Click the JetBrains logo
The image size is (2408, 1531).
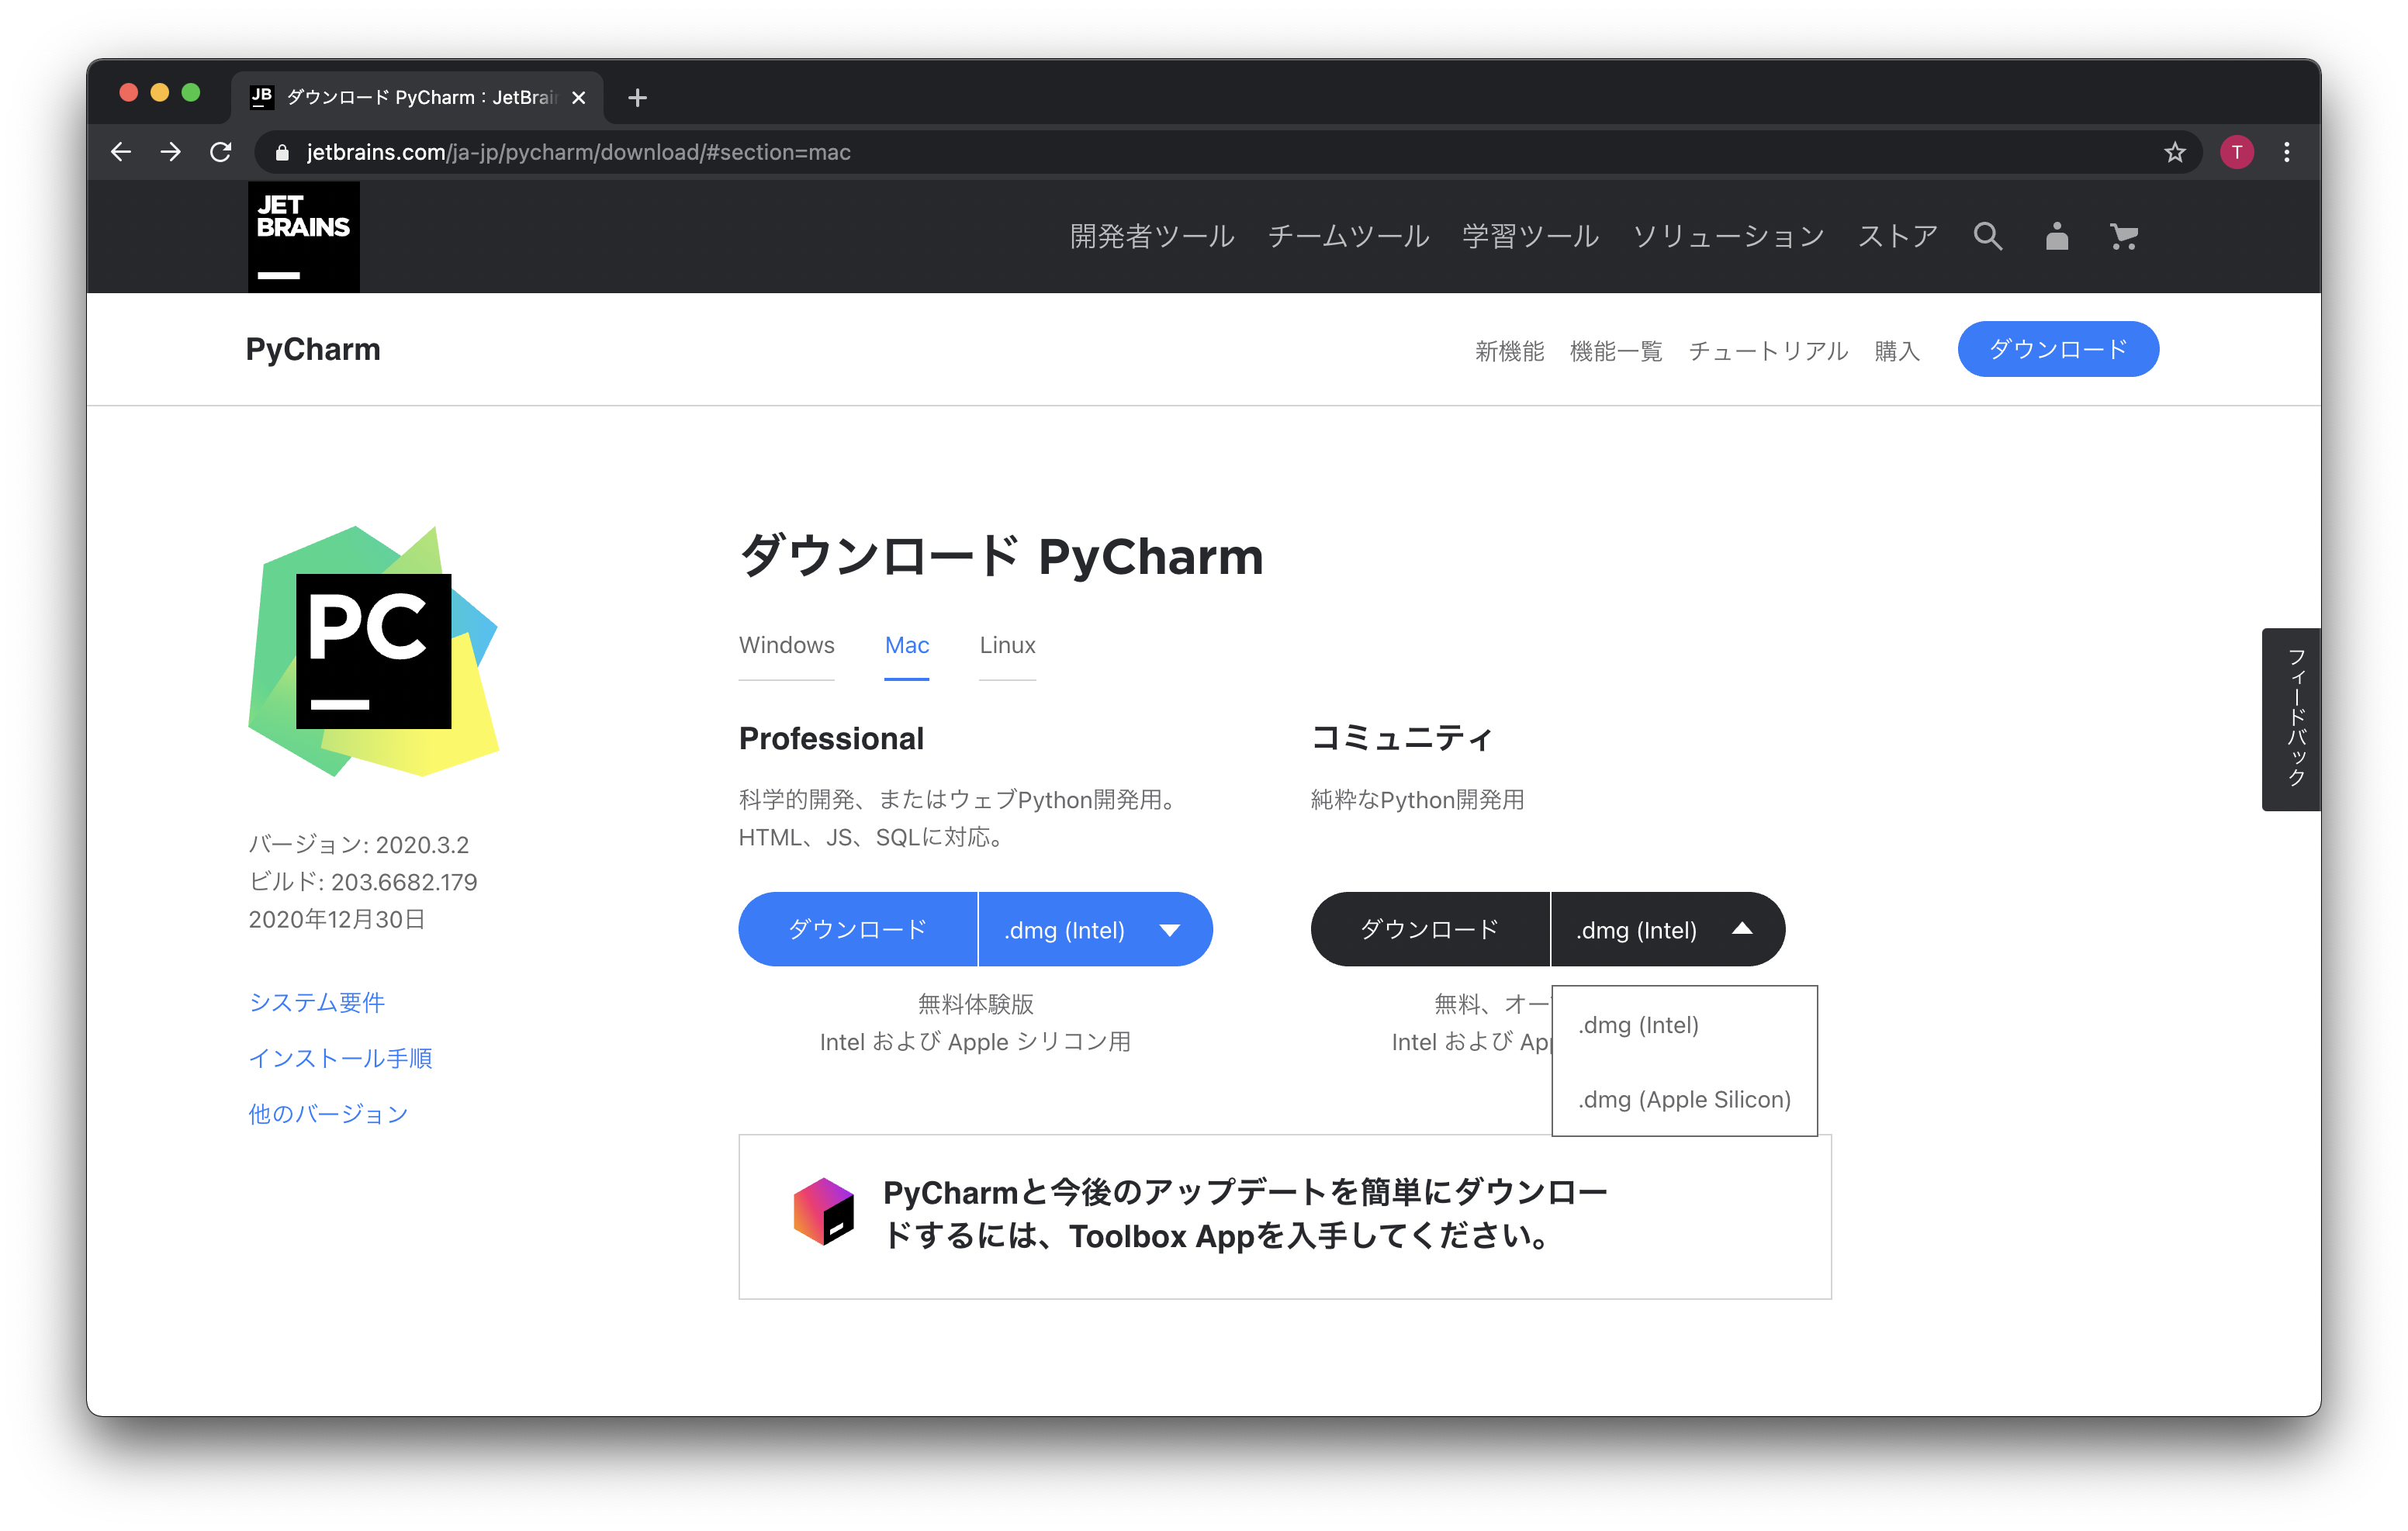[x=304, y=237]
